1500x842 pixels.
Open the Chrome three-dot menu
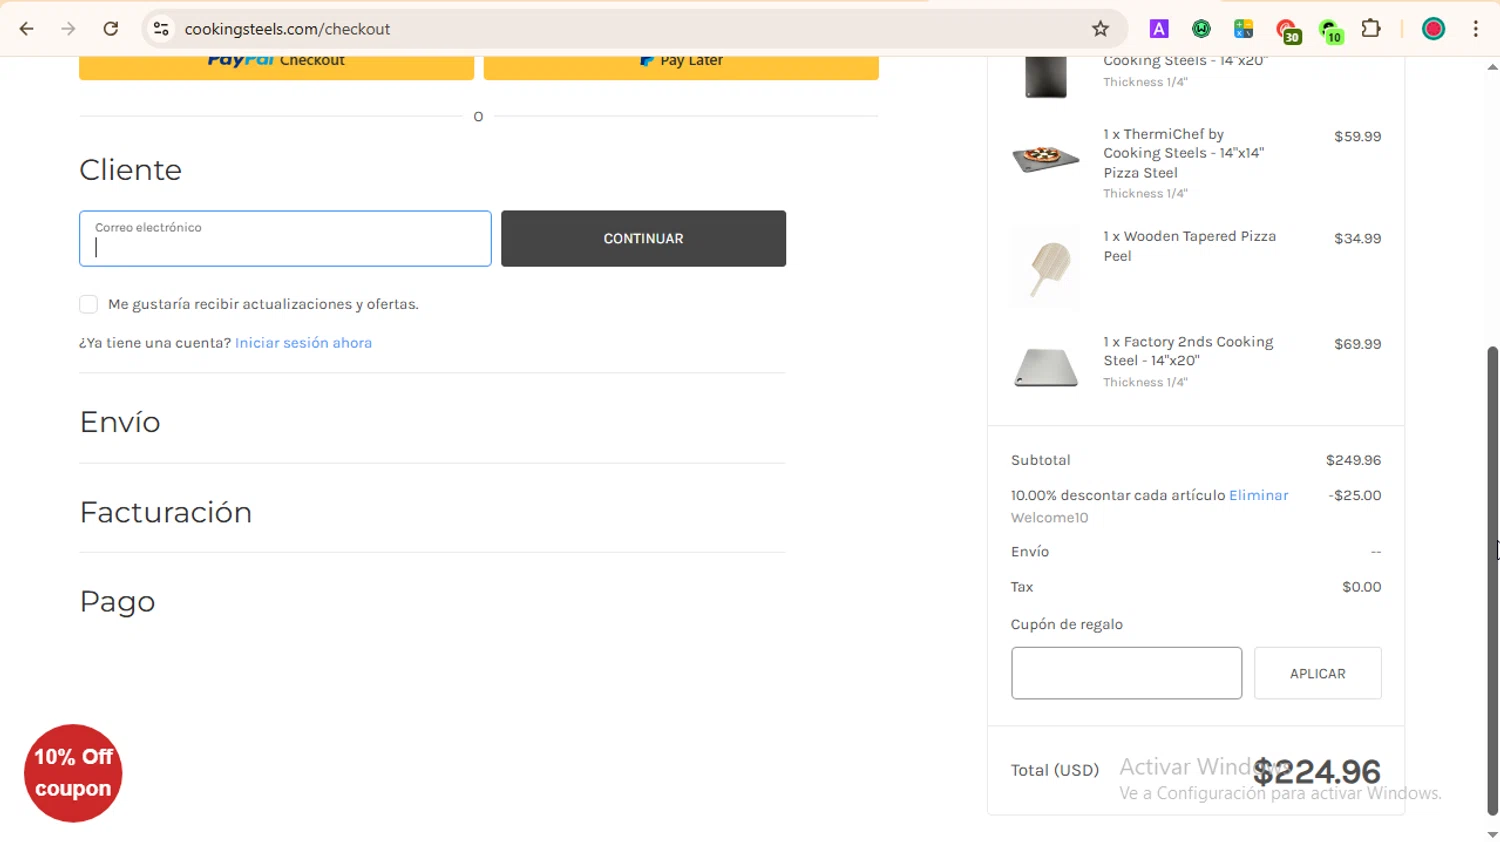pos(1475,29)
